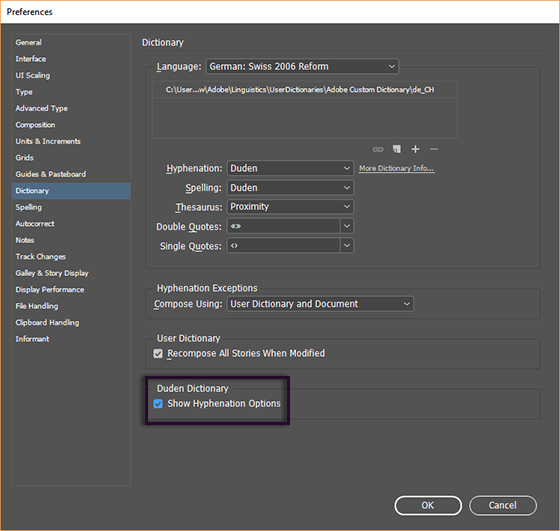This screenshot has height=531, width=560.
Task: Confirm preferences with OK button
Action: [428, 505]
